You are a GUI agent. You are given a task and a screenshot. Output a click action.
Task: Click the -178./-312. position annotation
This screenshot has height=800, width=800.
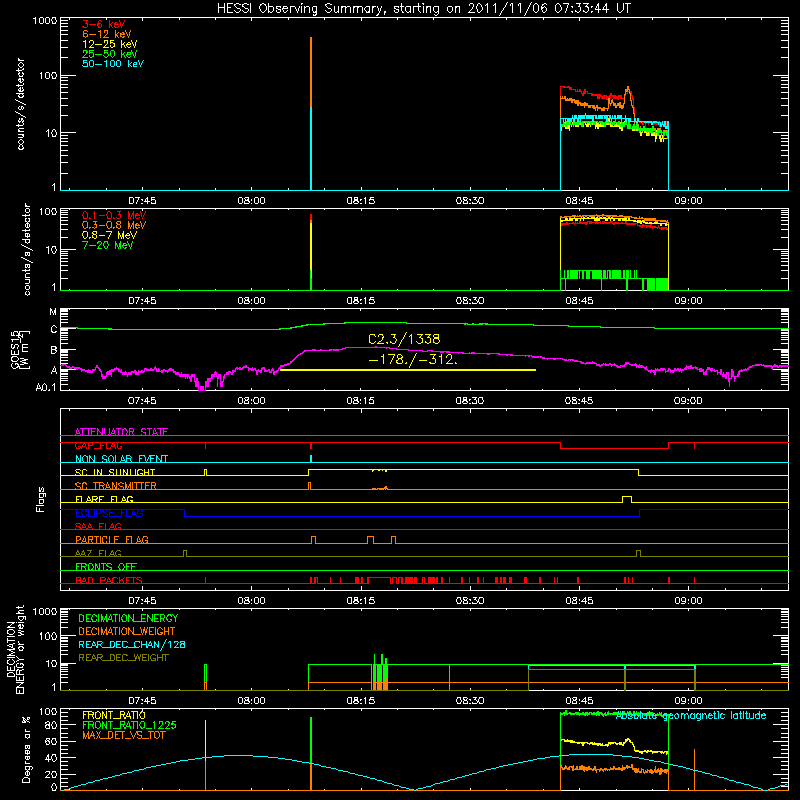(x=413, y=359)
